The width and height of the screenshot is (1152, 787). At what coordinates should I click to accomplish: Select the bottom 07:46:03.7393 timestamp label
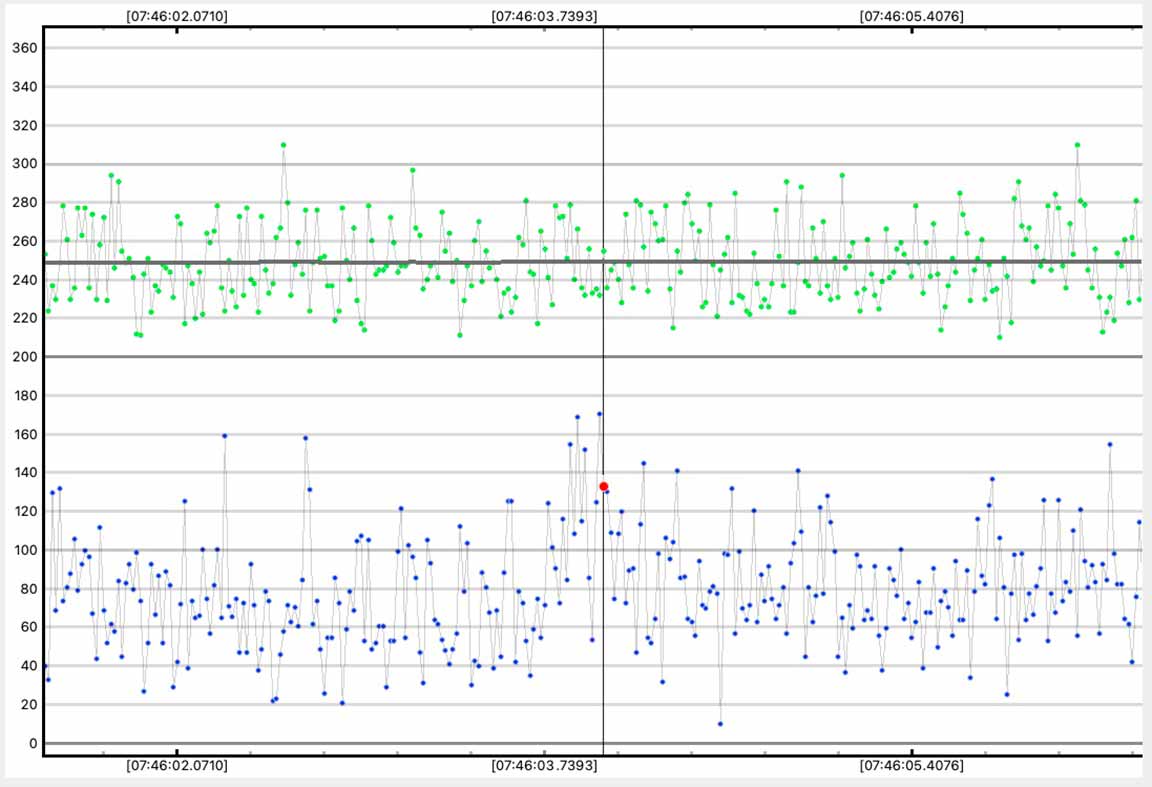544,766
